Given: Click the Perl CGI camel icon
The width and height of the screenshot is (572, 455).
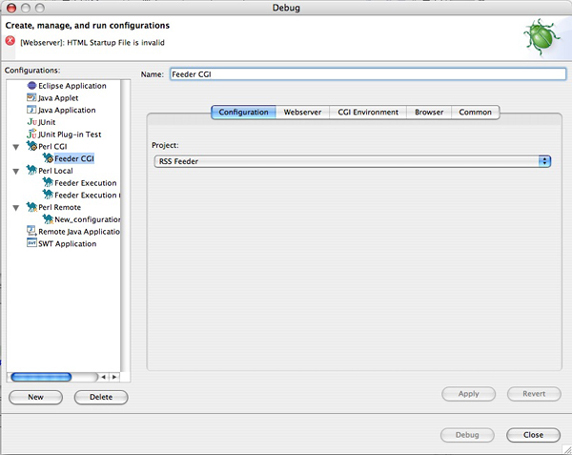Looking at the screenshot, I should (32, 146).
